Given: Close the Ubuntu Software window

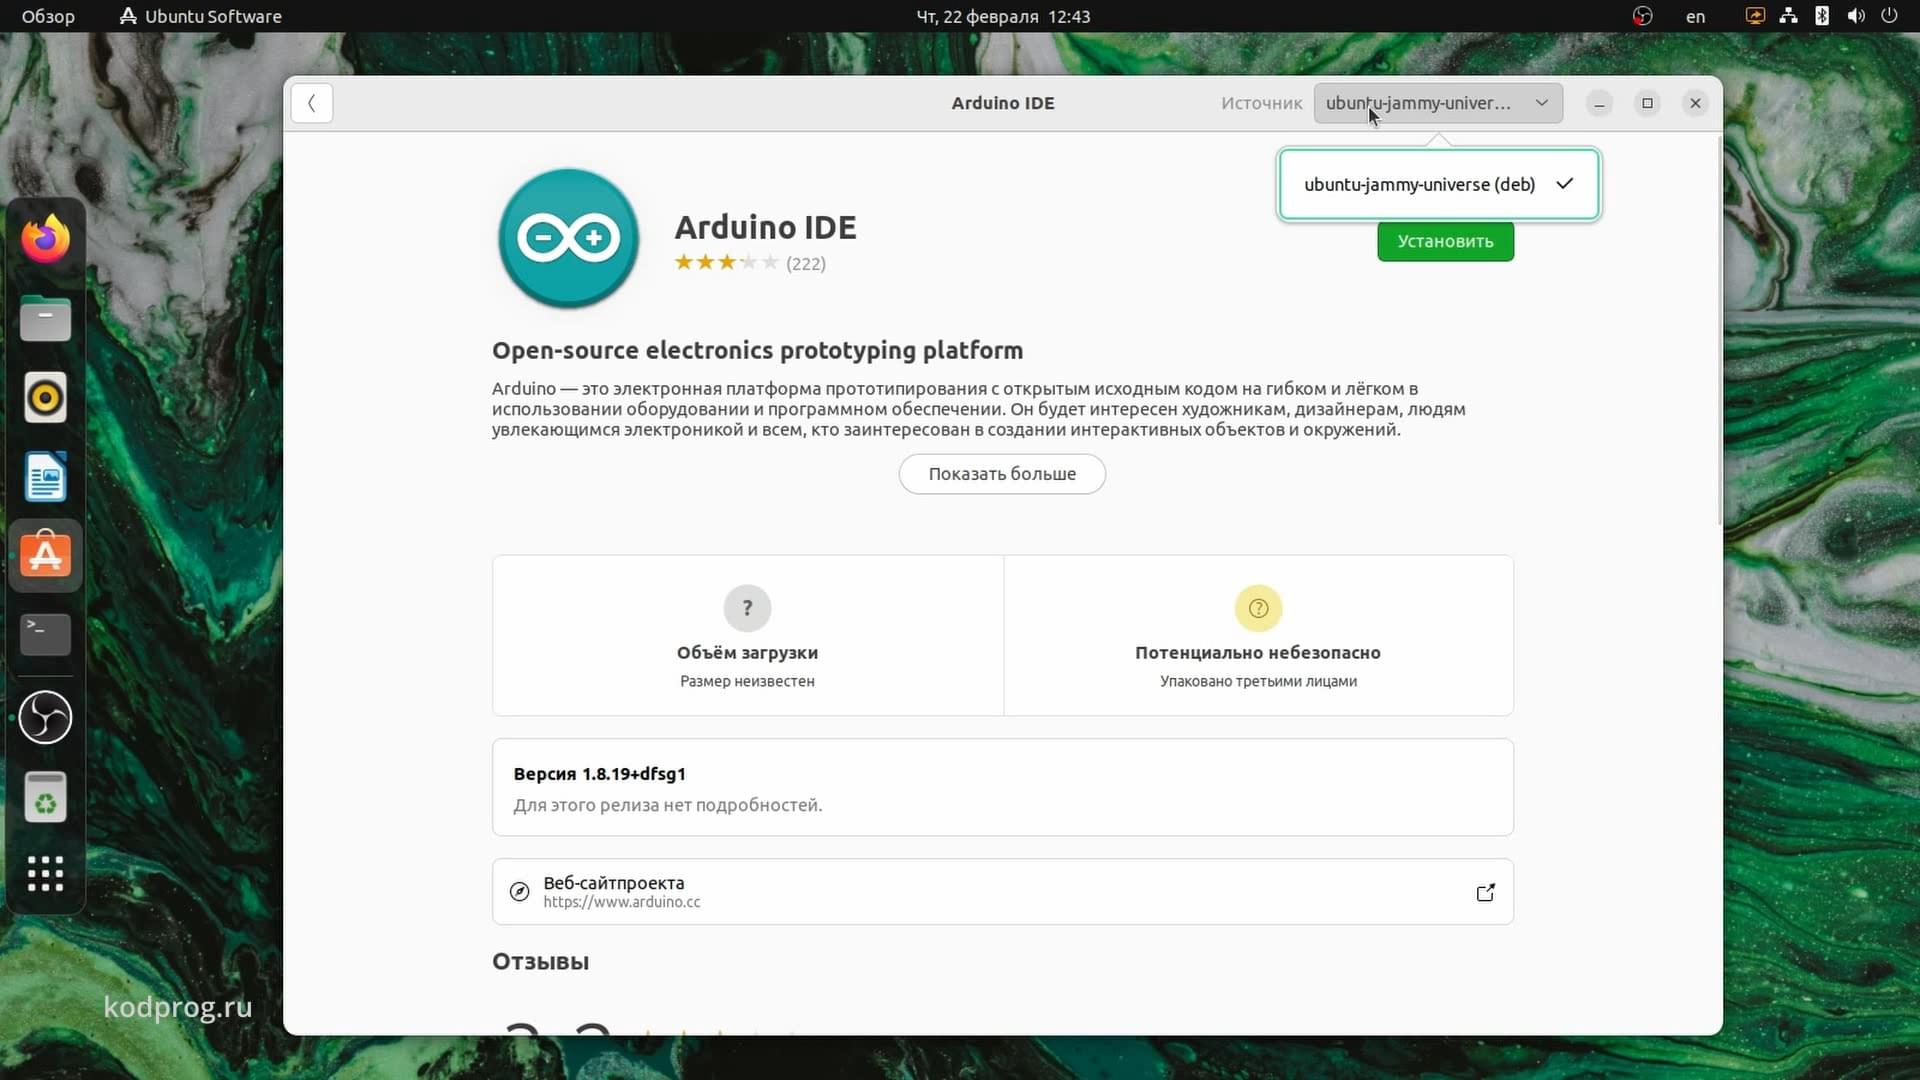Looking at the screenshot, I should coord(1695,103).
